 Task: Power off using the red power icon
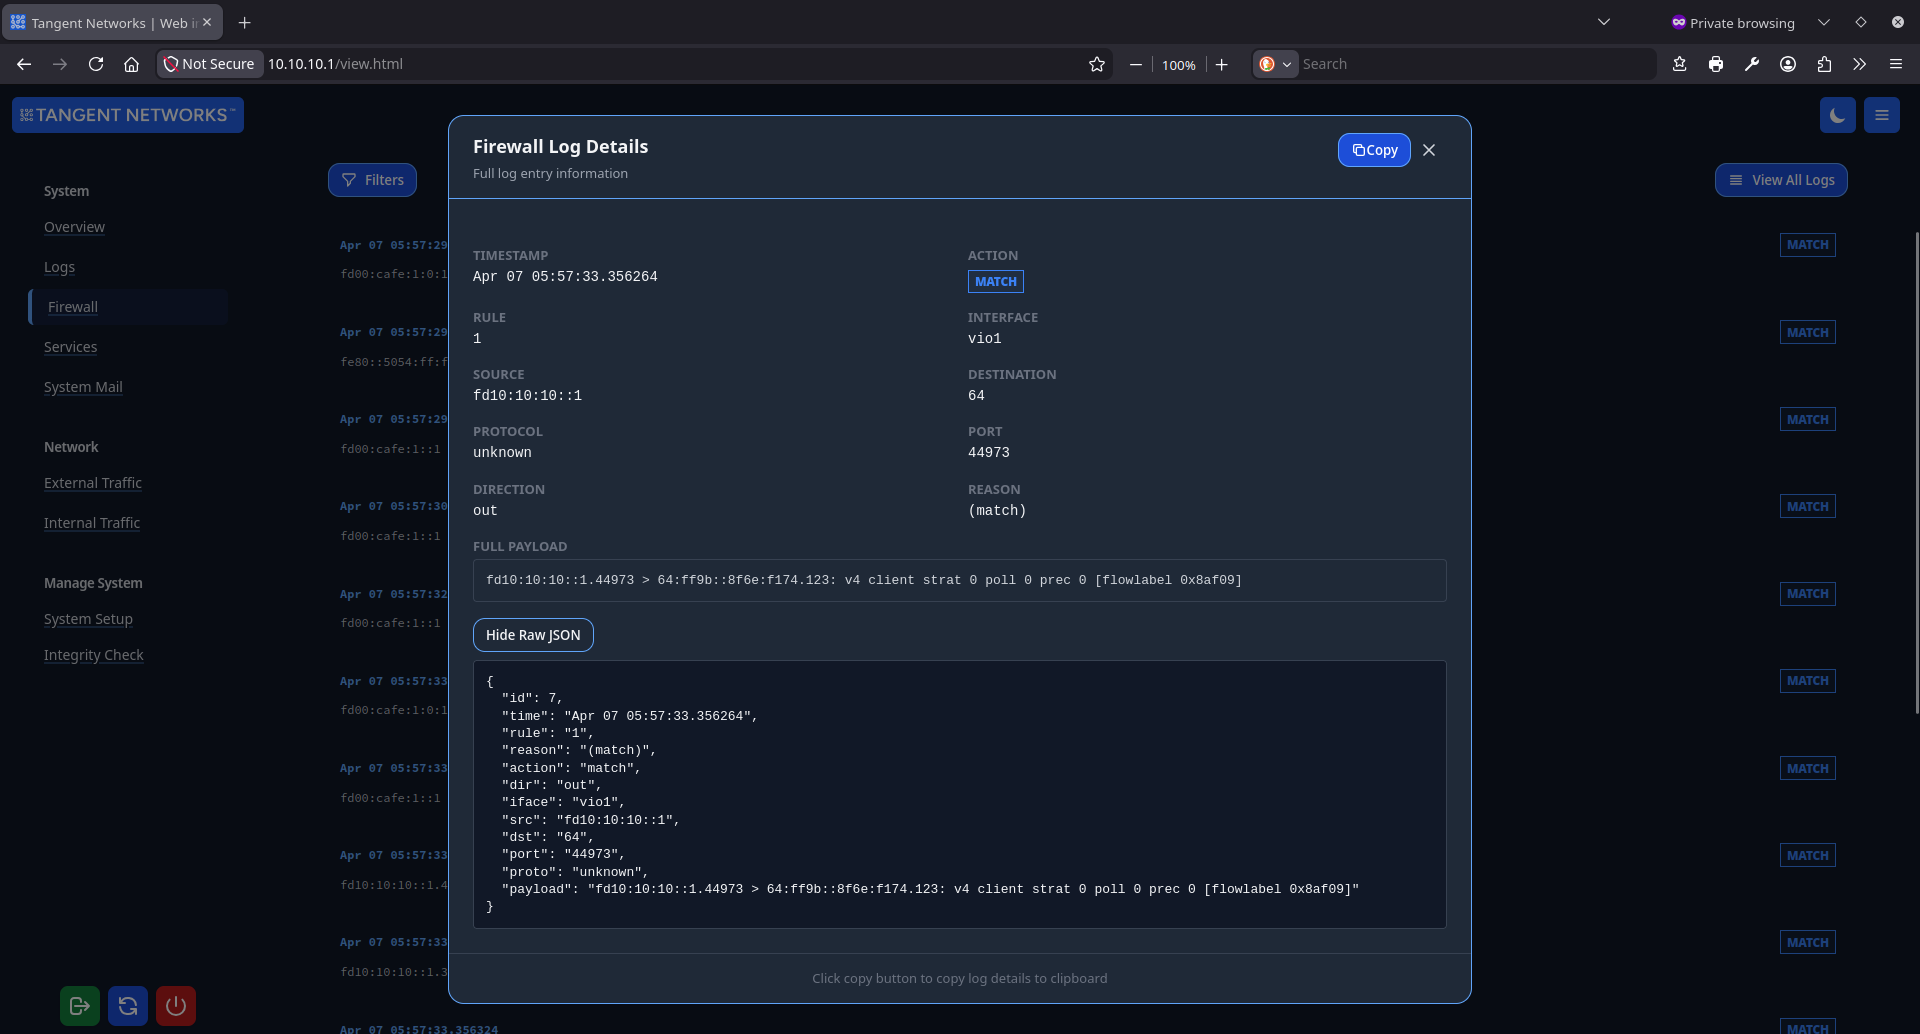click(x=175, y=1006)
